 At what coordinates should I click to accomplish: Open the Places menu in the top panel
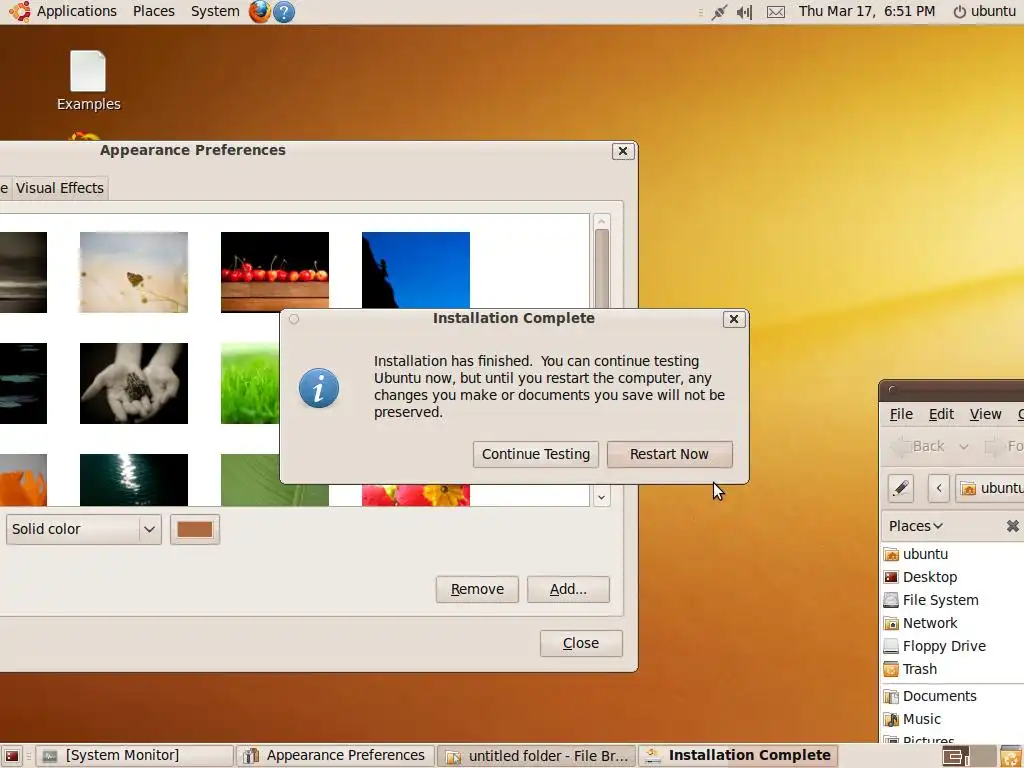153,11
